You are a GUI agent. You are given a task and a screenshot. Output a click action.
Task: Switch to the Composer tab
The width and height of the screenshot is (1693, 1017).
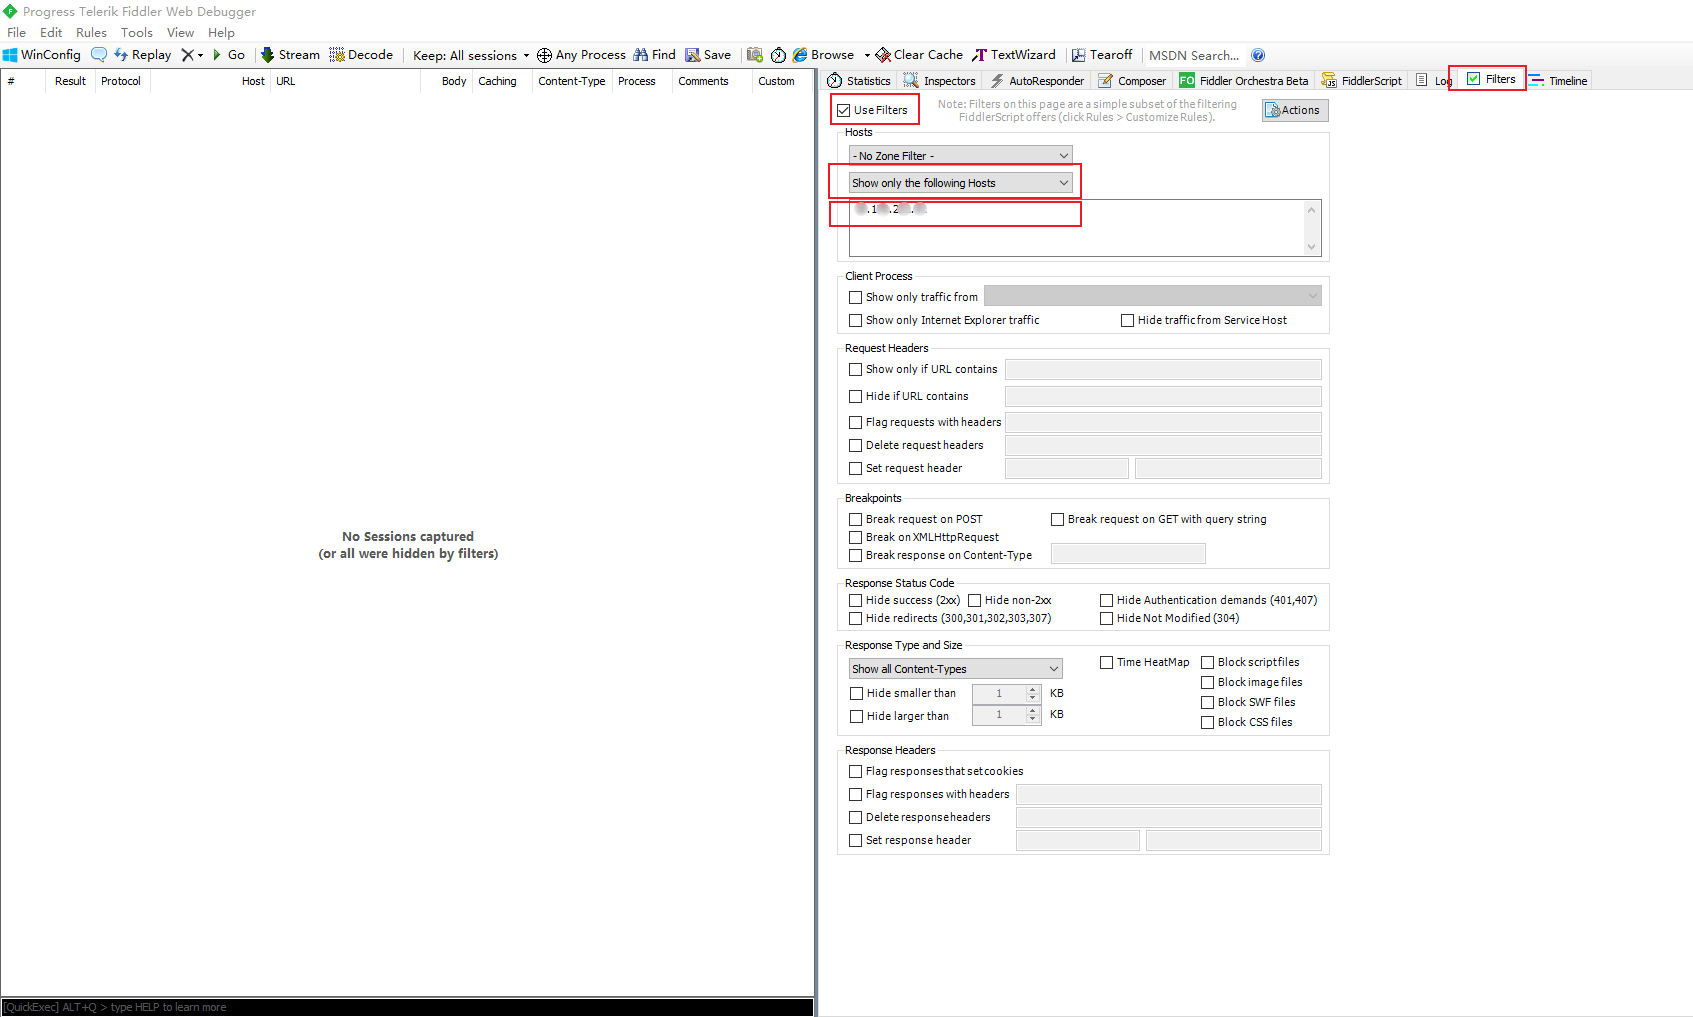pyautogui.click(x=1132, y=81)
